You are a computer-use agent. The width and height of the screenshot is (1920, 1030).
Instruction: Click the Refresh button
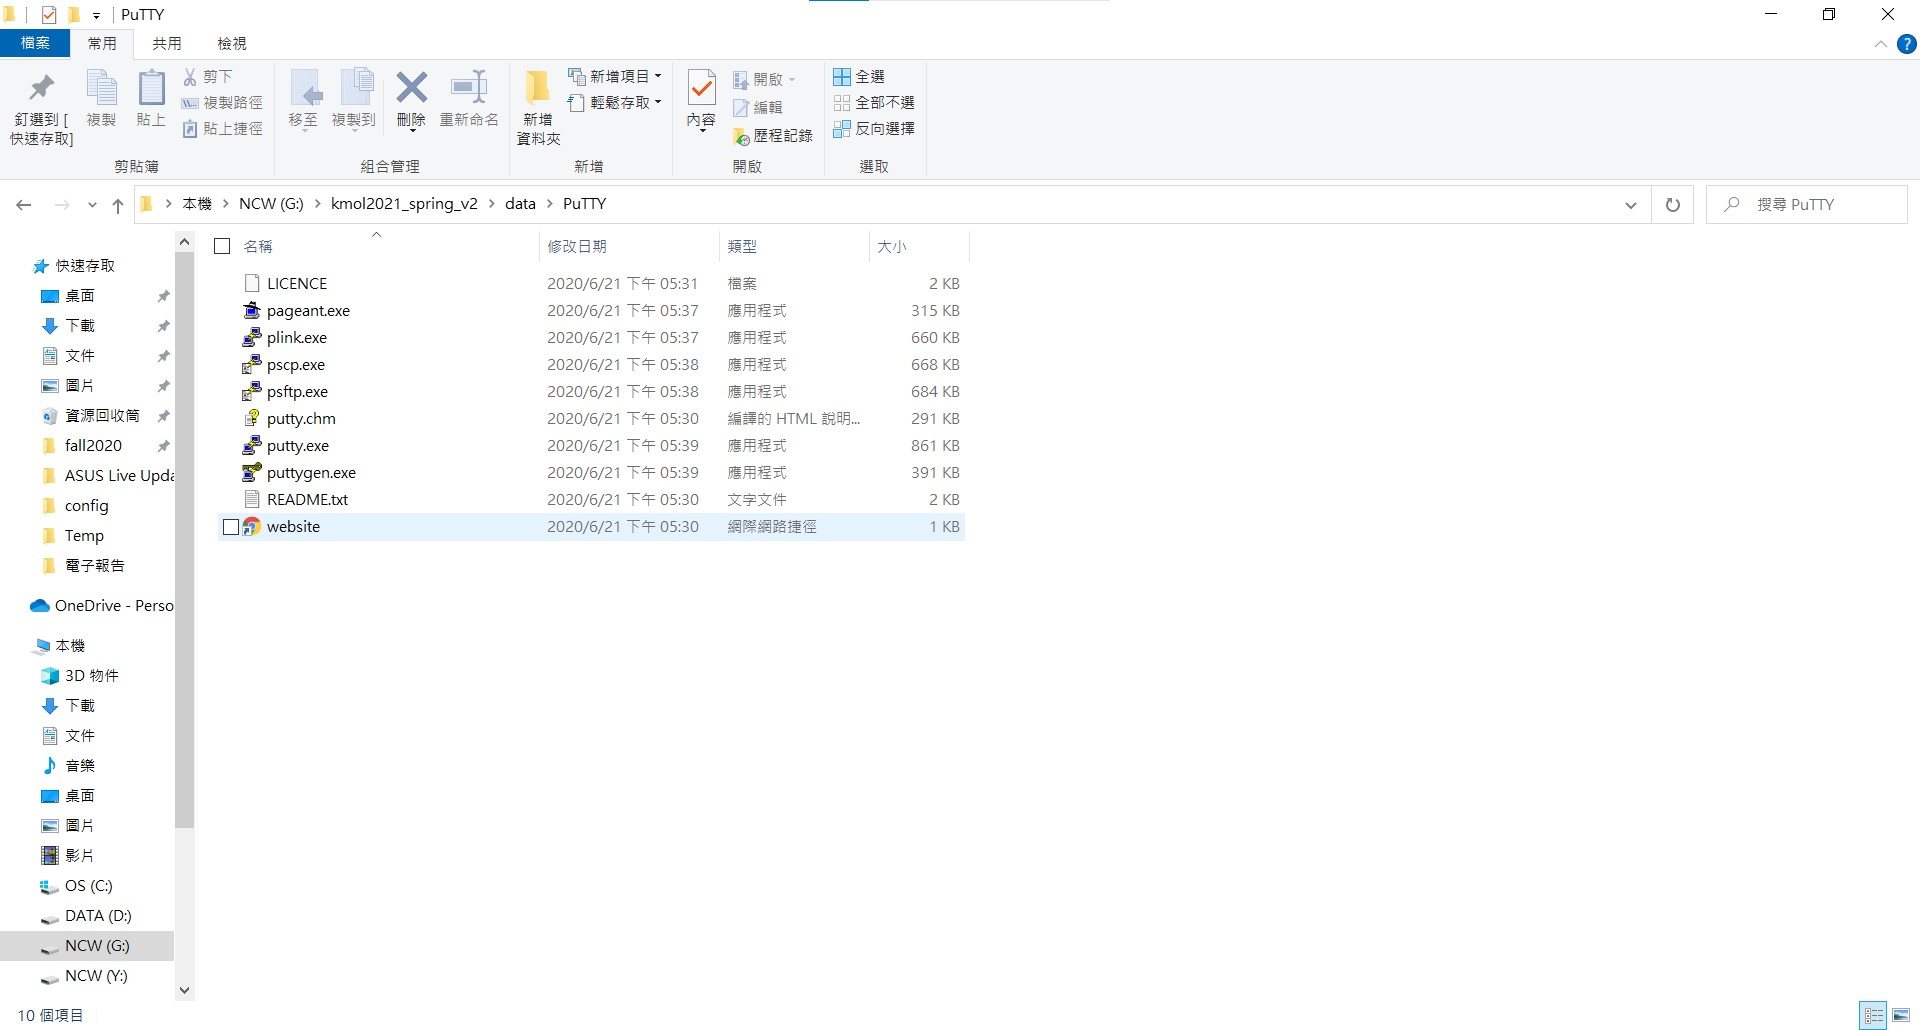1672,205
